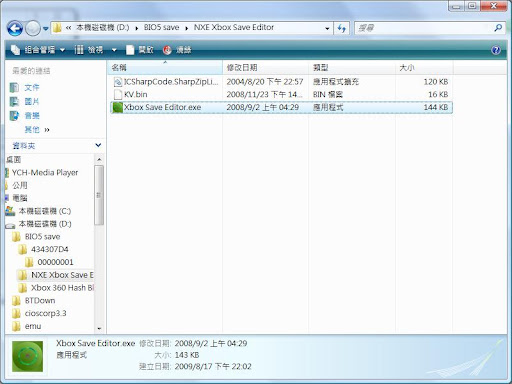This screenshot has height=384, width=512.
Task: Click the KV.bin 16 KB size cell
Action: (x=438, y=94)
